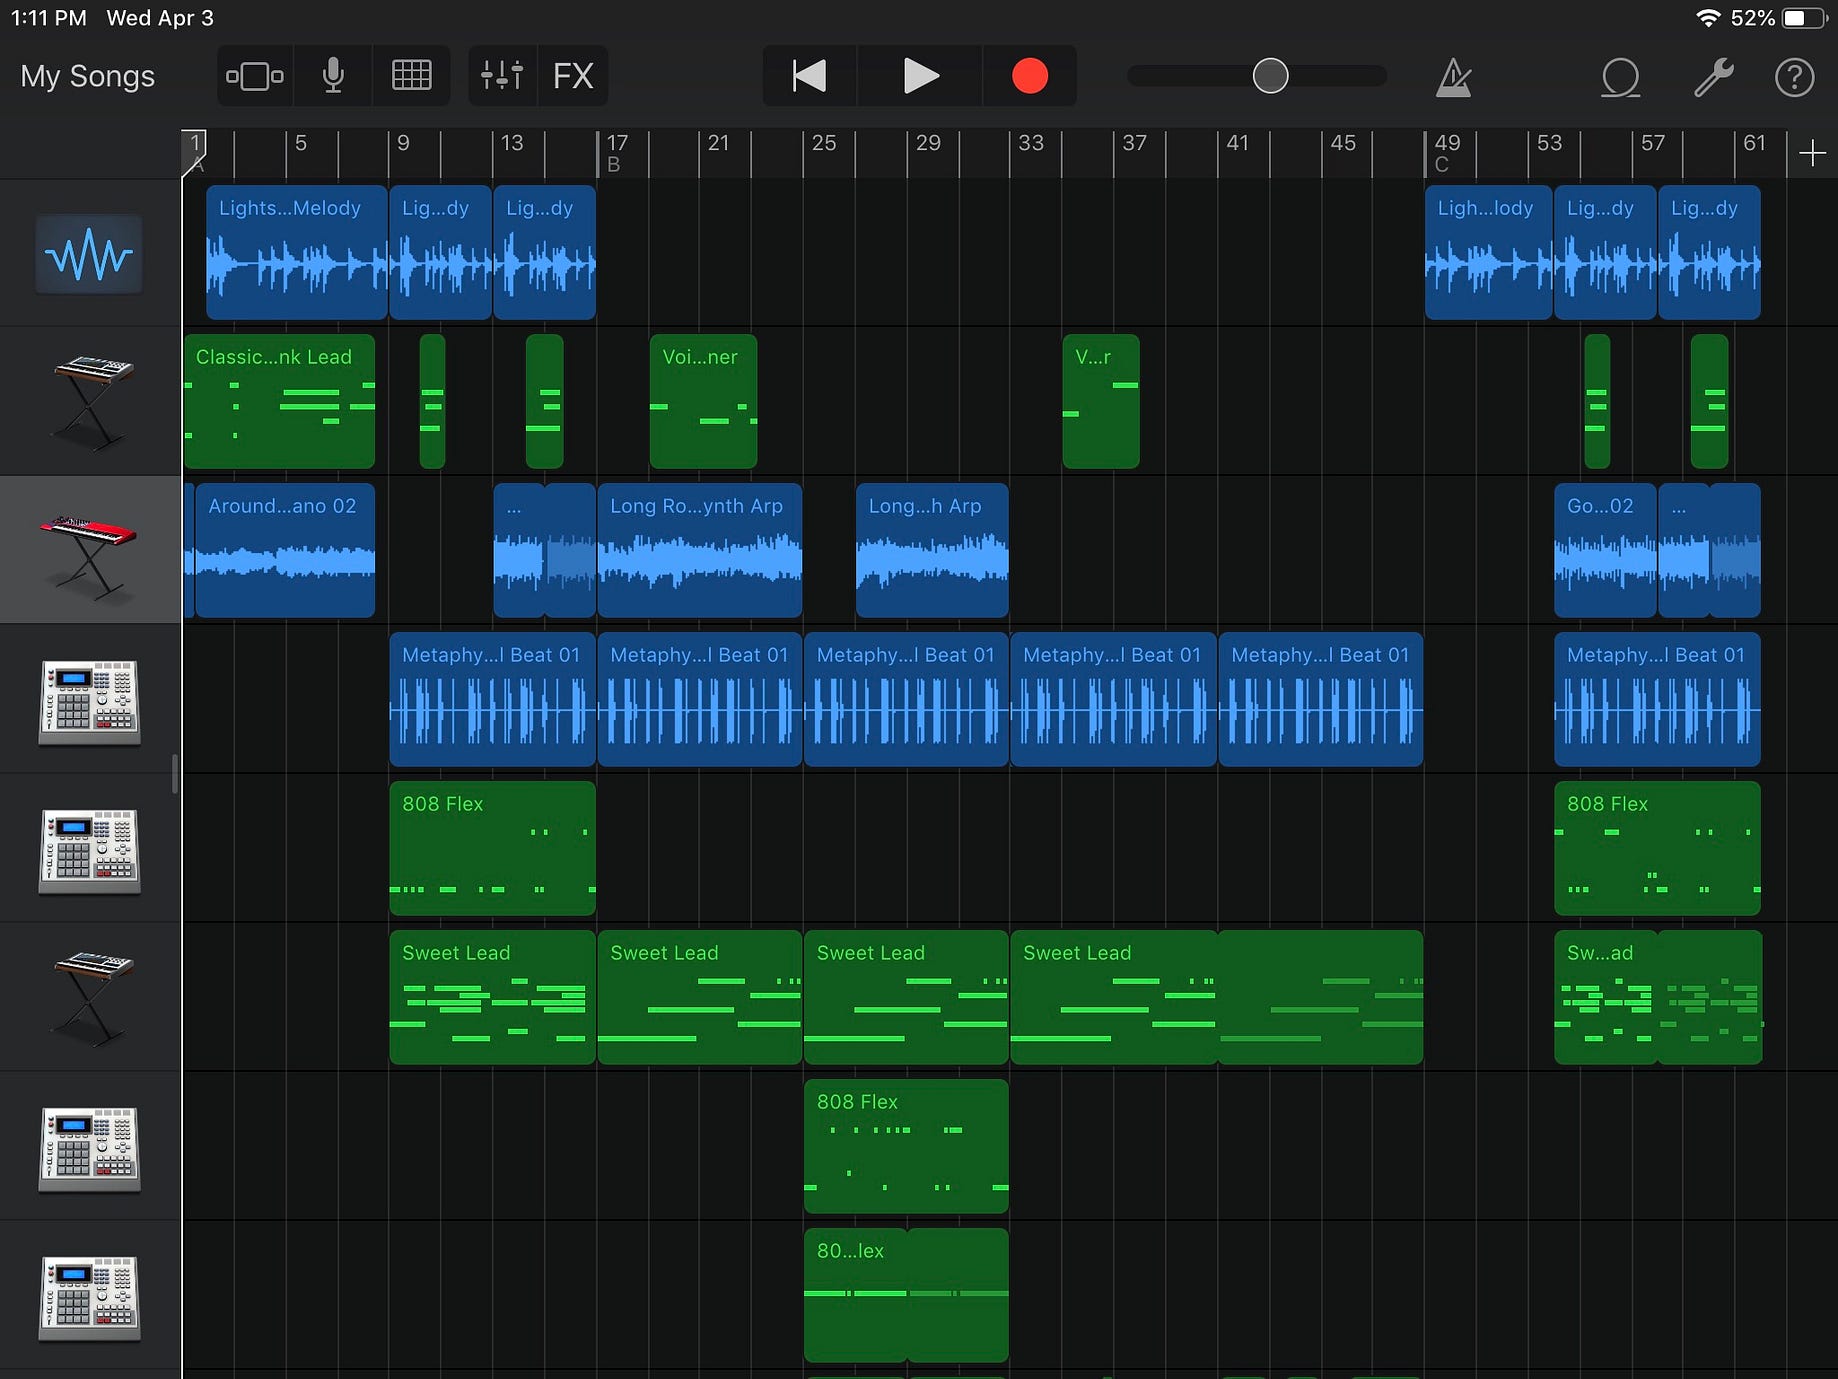1838x1379 pixels.
Task: Start playback with the play button
Action: pos(921,75)
